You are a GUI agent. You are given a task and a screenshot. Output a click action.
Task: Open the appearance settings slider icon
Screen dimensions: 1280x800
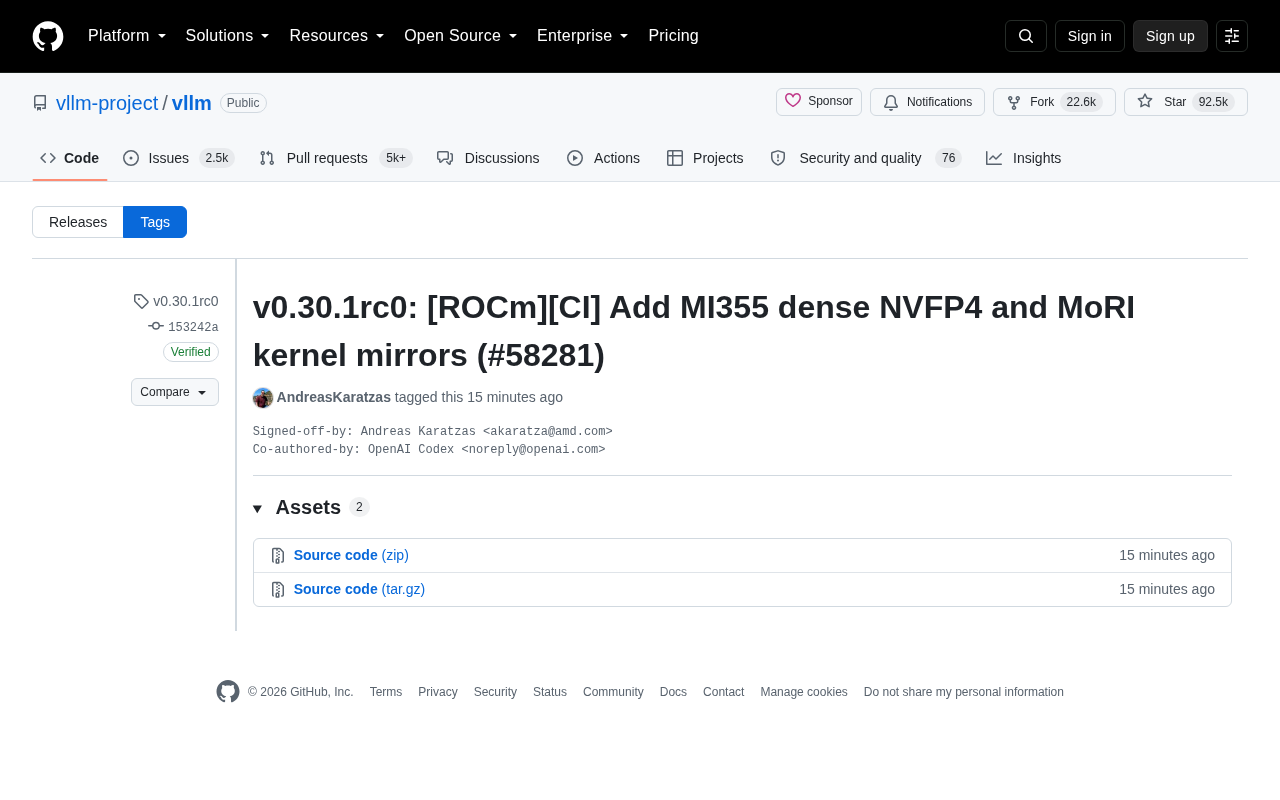pos(1232,36)
